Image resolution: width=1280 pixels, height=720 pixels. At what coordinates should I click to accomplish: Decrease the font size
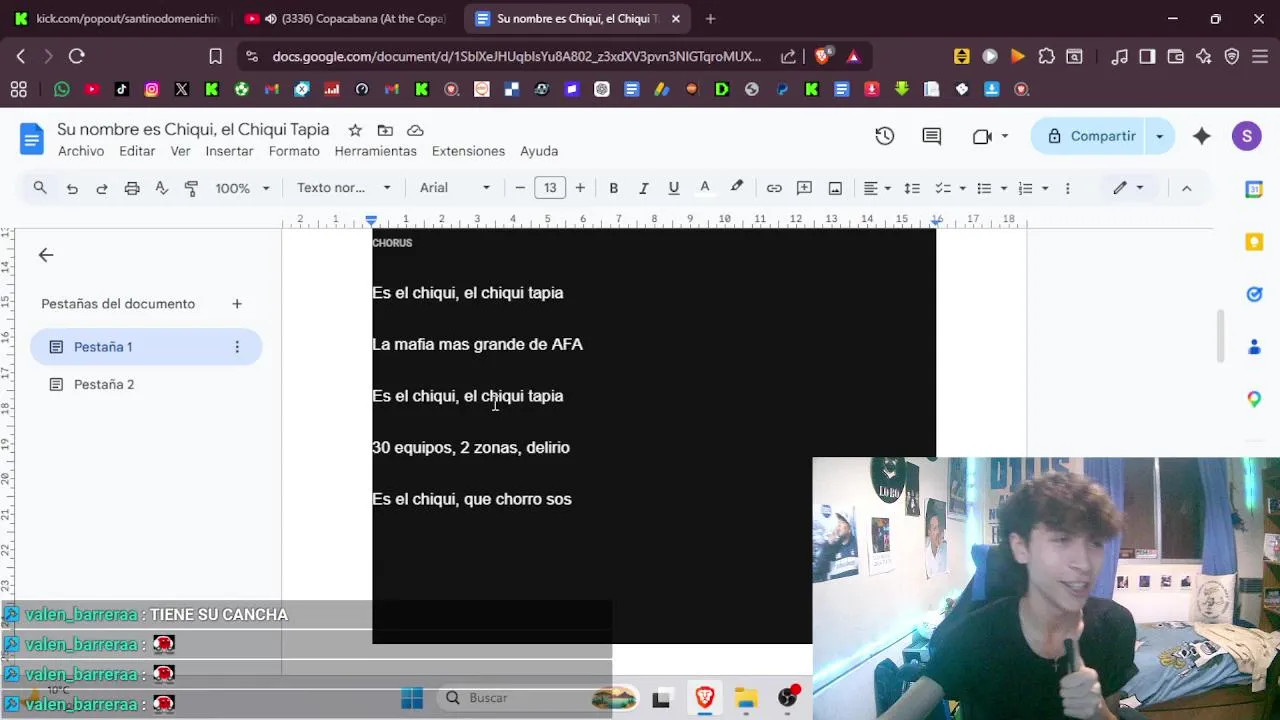tap(520, 188)
